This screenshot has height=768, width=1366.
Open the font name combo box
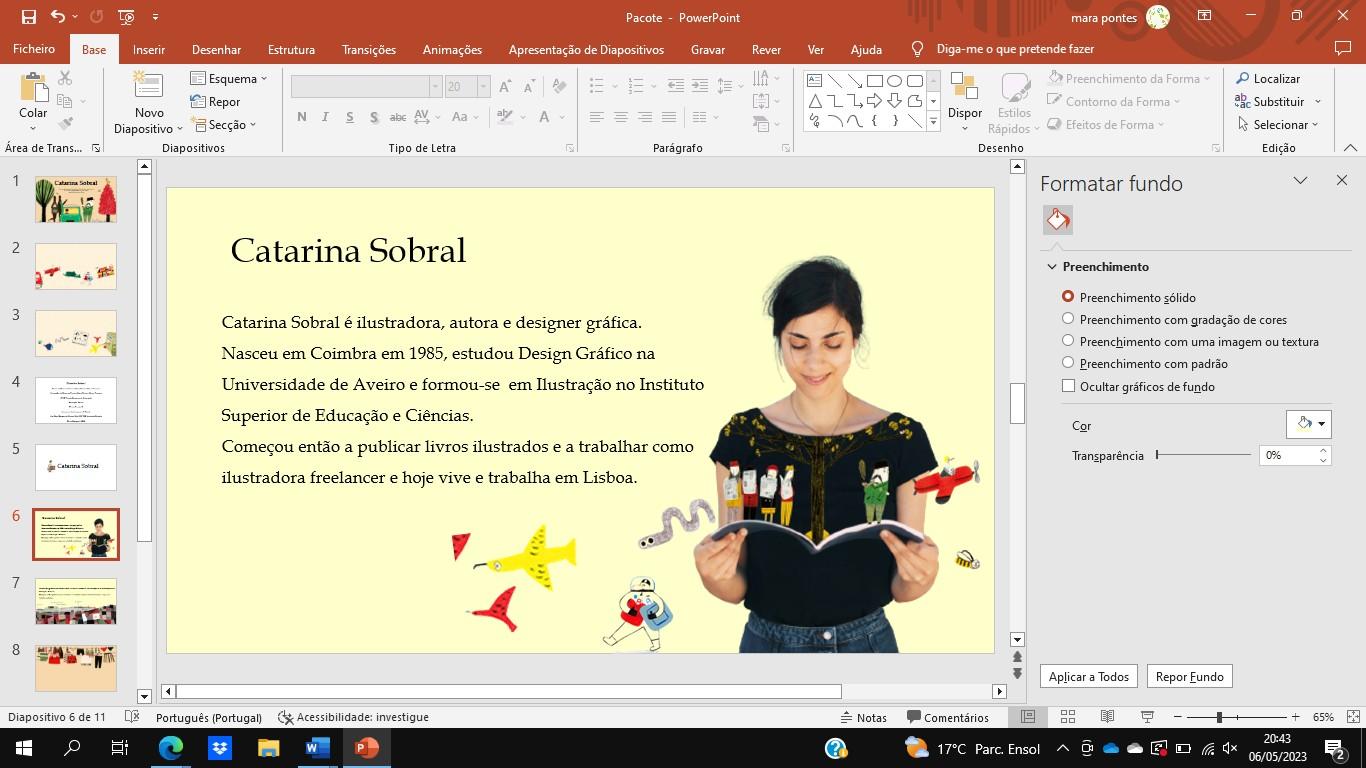(x=366, y=87)
